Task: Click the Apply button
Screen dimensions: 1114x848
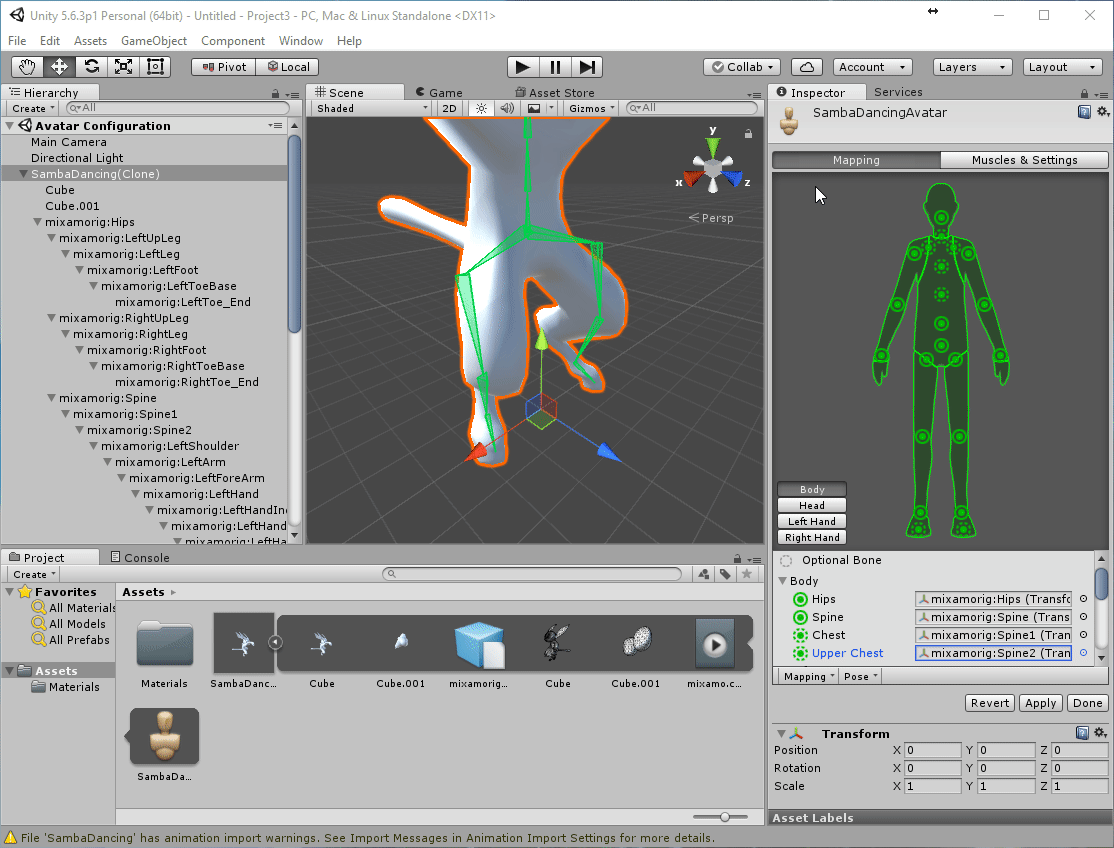Action: [x=1040, y=703]
